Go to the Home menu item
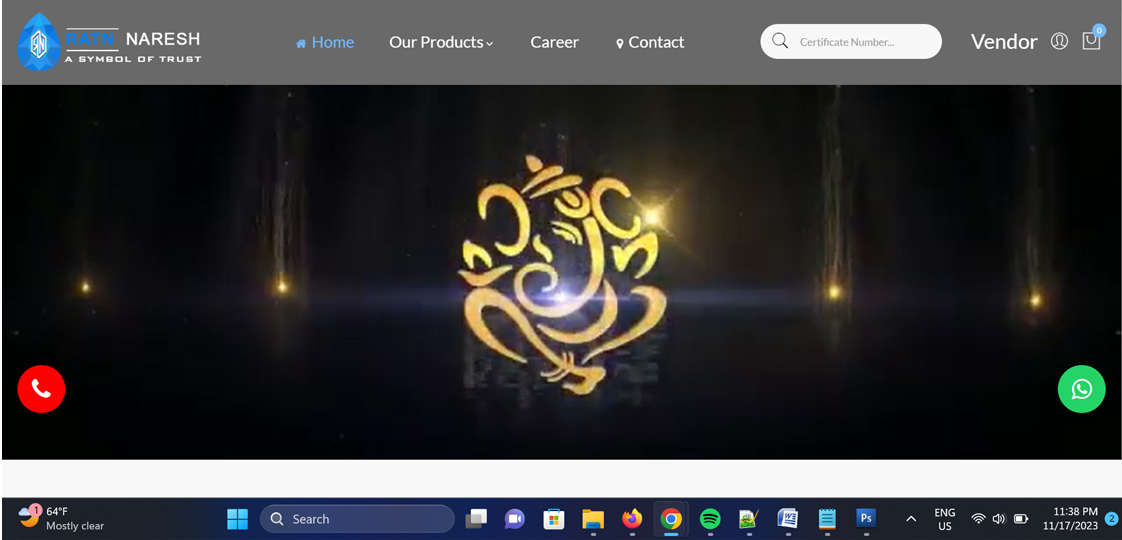1122x540 pixels. click(x=325, y=42)
